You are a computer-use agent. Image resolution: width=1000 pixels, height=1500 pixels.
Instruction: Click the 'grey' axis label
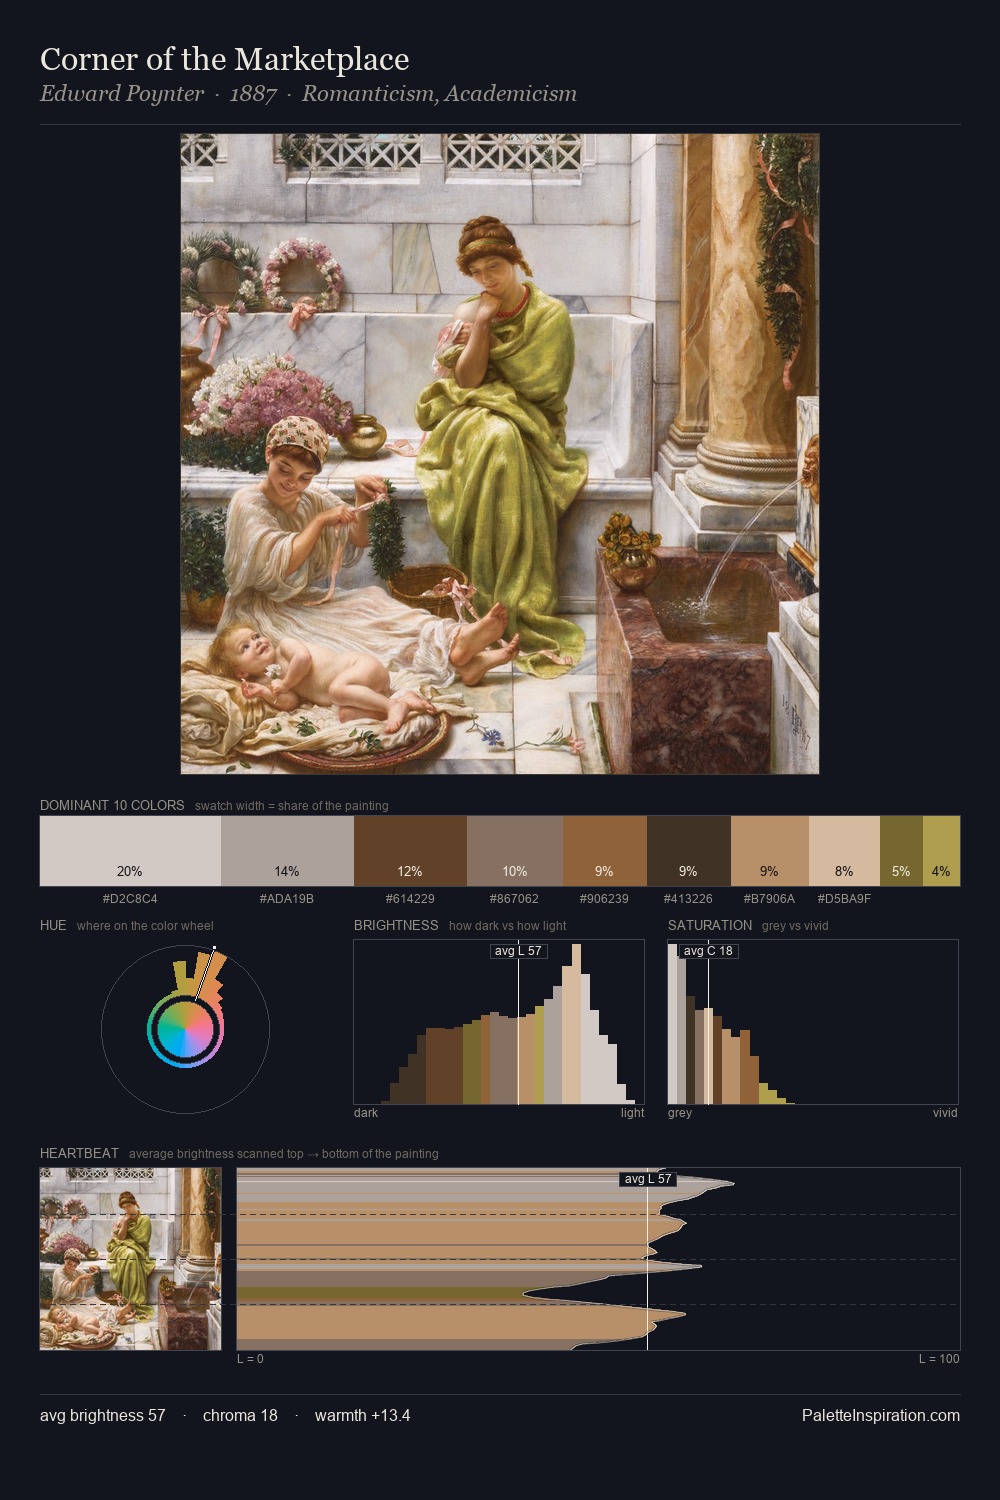(x=680, y=1112)
